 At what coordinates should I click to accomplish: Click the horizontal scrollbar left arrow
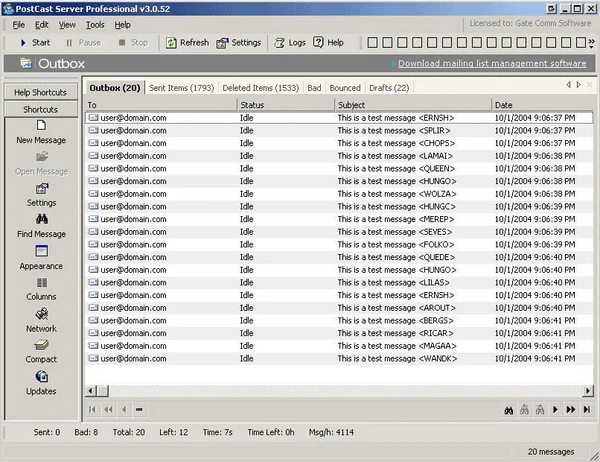pos(91,391)
